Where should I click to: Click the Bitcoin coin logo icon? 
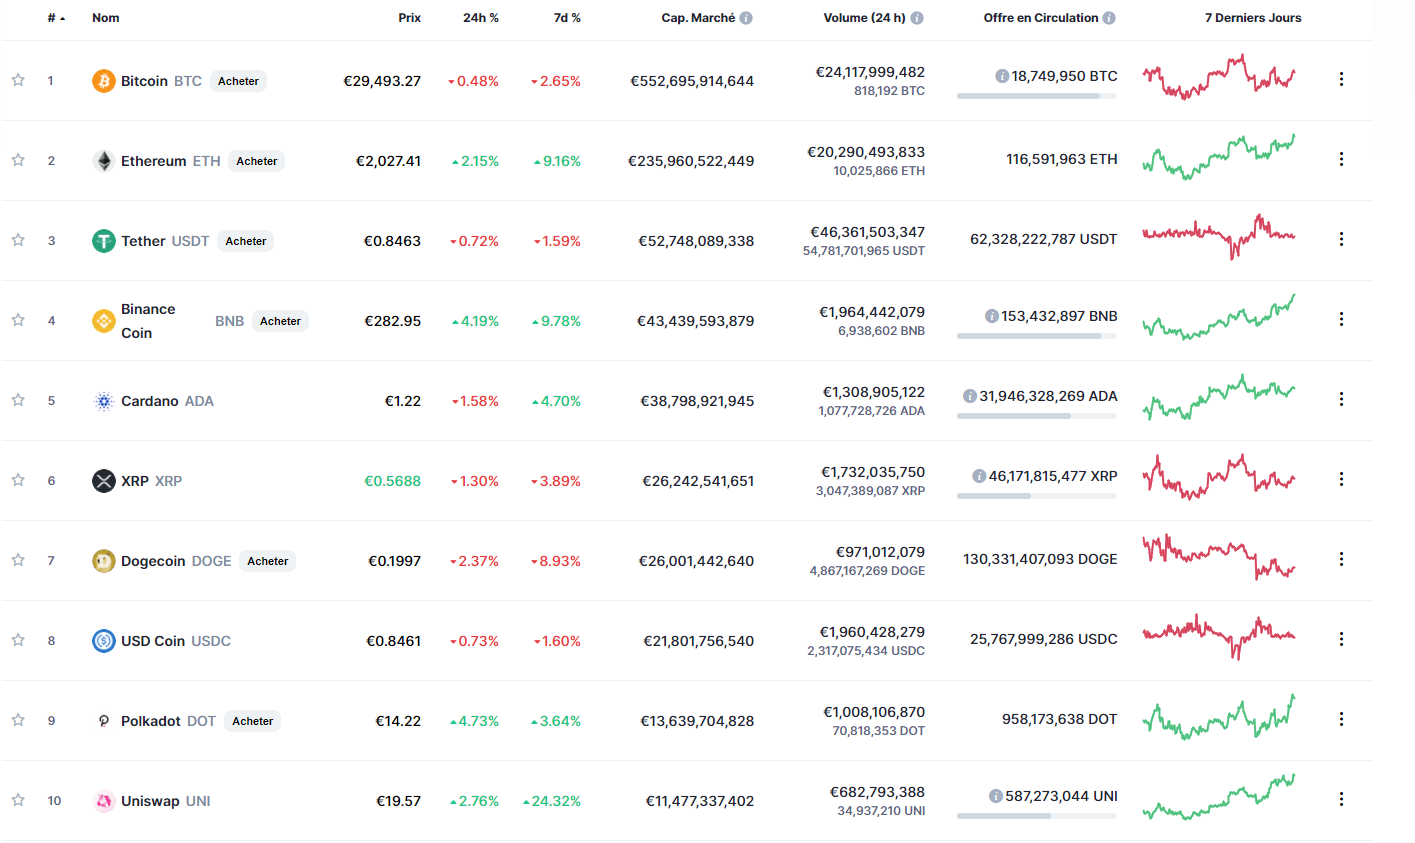pos(104,81)
